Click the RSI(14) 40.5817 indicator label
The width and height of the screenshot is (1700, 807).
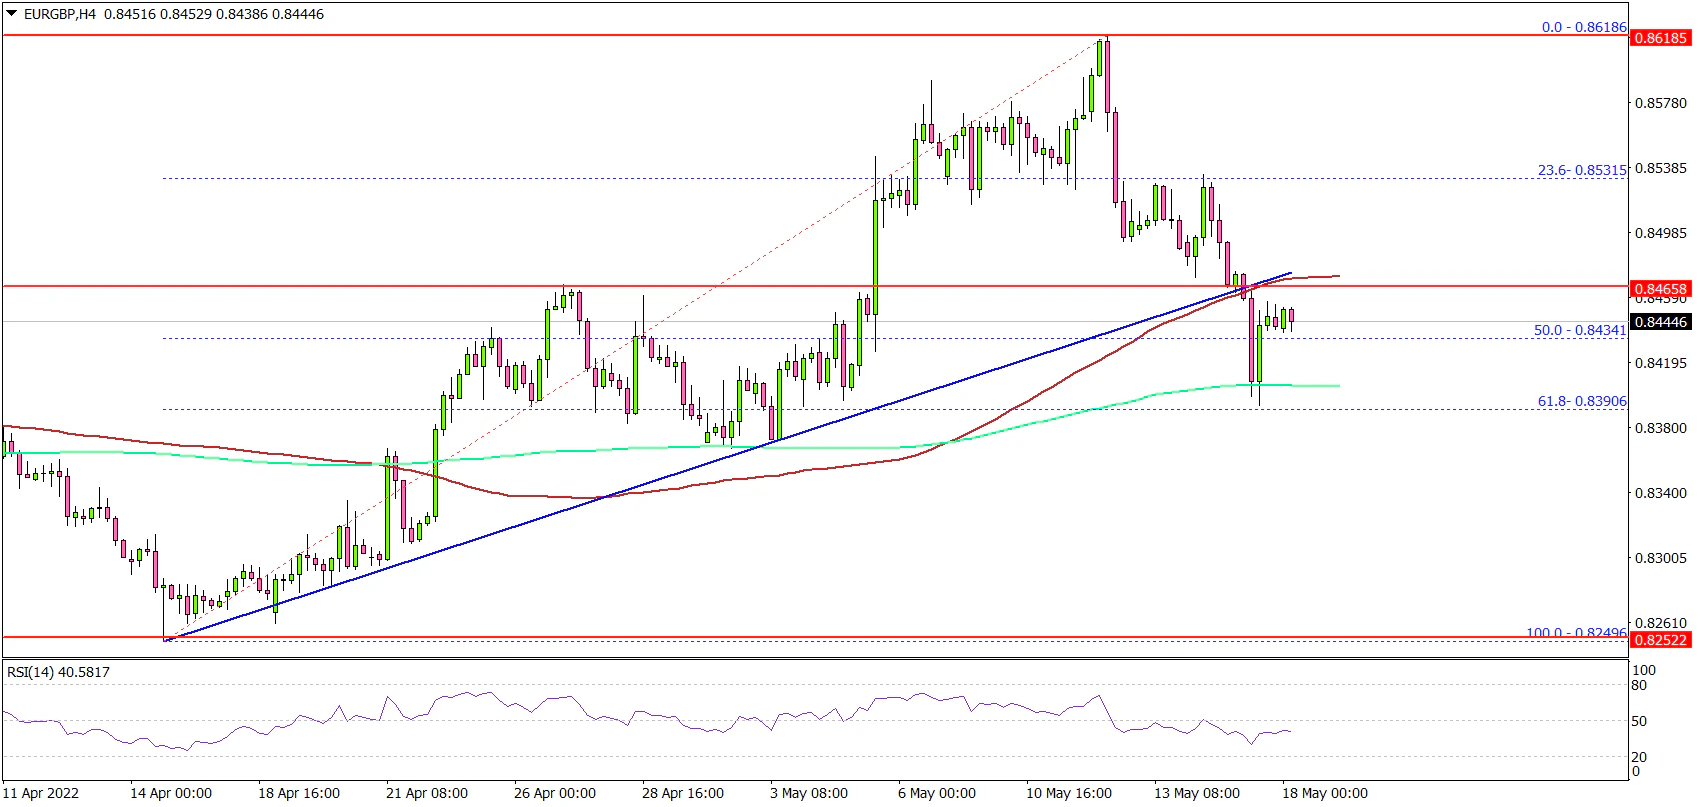pyautogui.click(x=58, y=672)
